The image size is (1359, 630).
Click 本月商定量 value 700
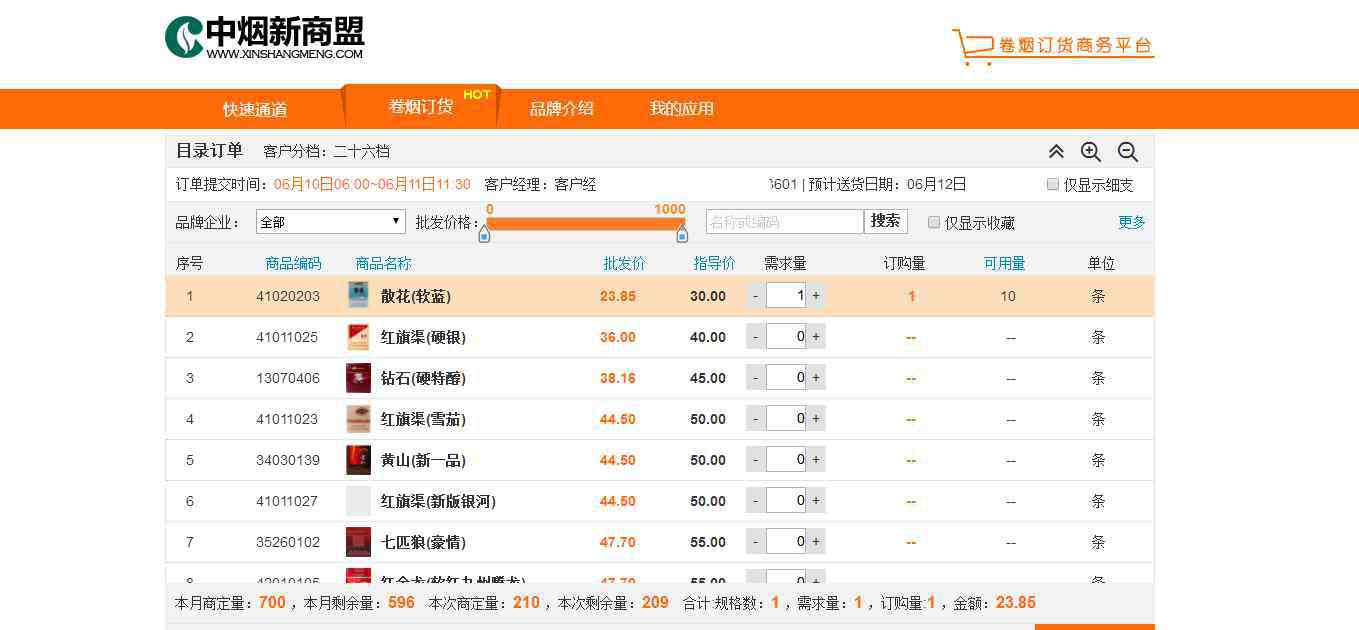(272, 603)
